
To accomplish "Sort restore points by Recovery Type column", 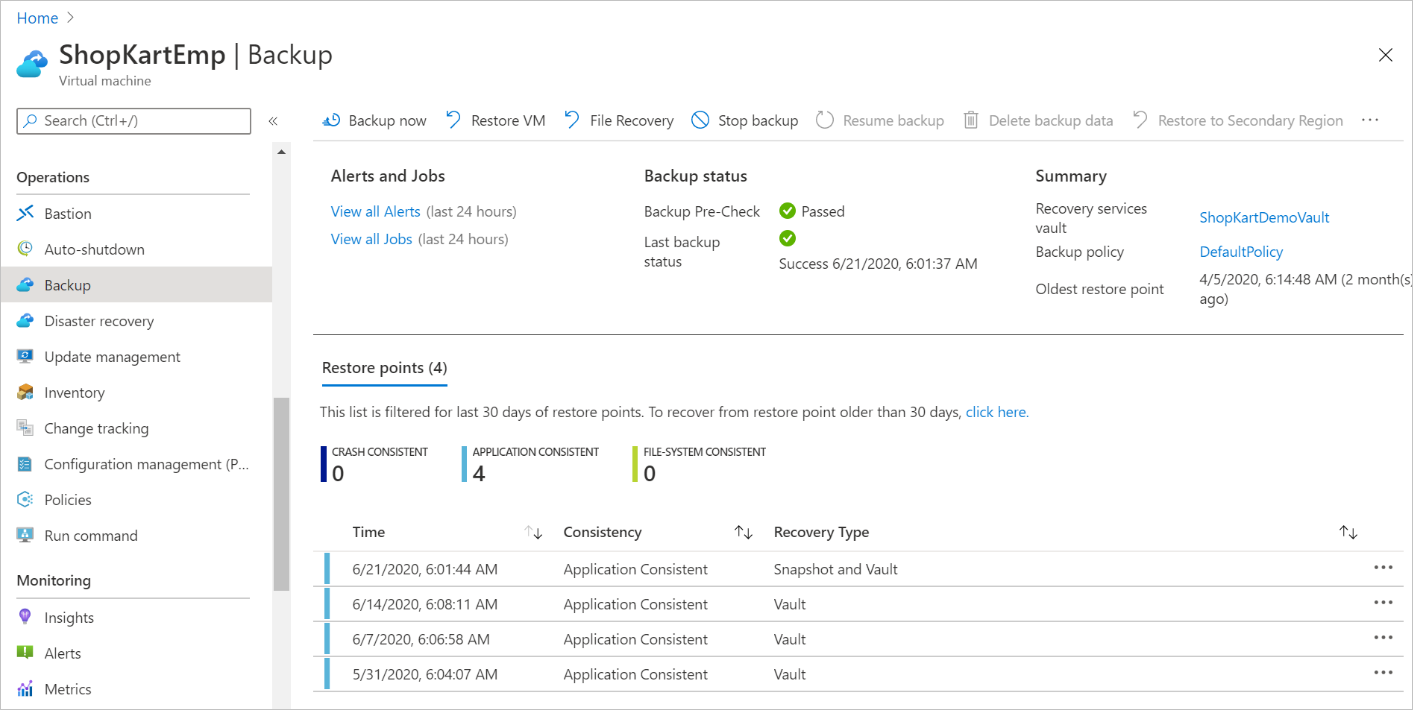I will (x=1348, y=533).
